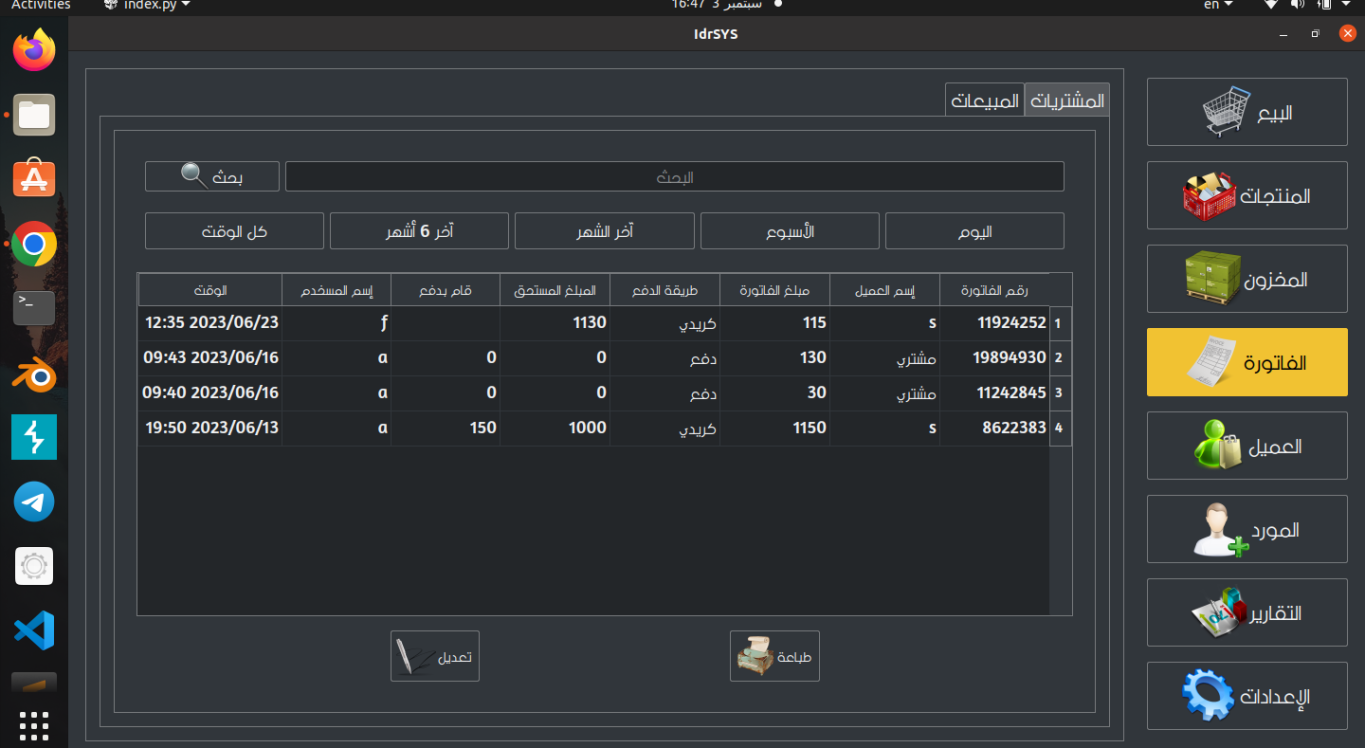
Task: Click timestamp 19:50 2023/06/13
Action: pyautogui.click(x=210, y=428)
